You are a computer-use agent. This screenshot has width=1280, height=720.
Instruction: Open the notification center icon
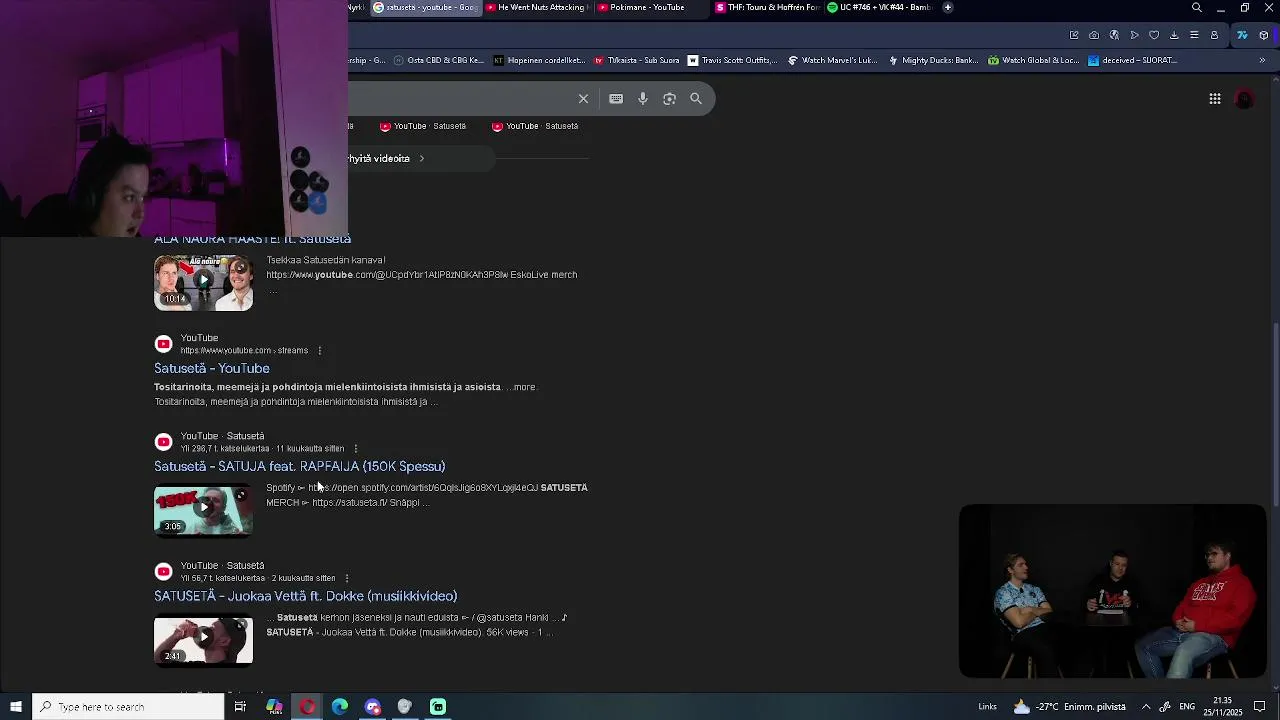click(x=1260, y=707)
